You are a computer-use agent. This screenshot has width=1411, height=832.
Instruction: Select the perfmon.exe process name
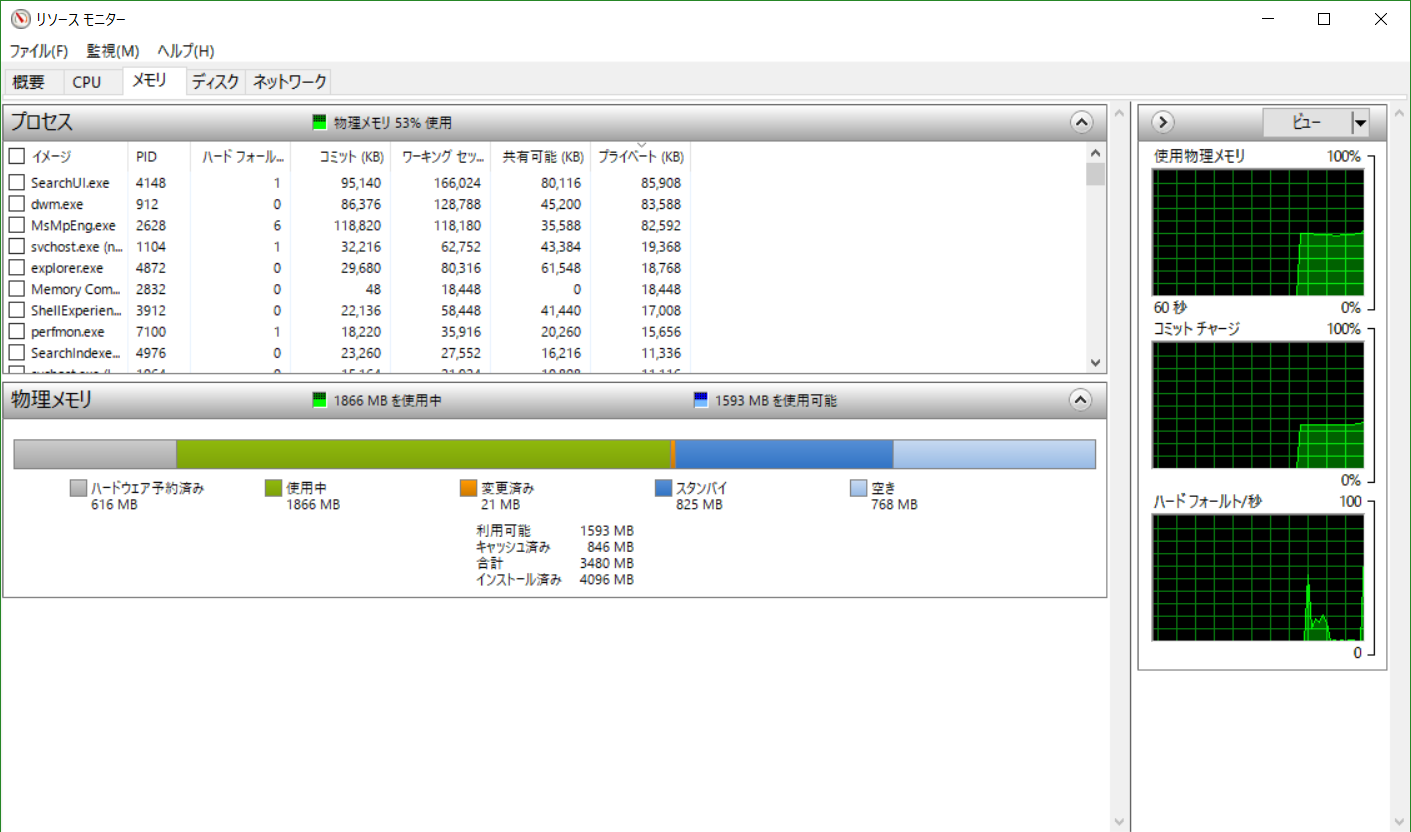point(67,332)
